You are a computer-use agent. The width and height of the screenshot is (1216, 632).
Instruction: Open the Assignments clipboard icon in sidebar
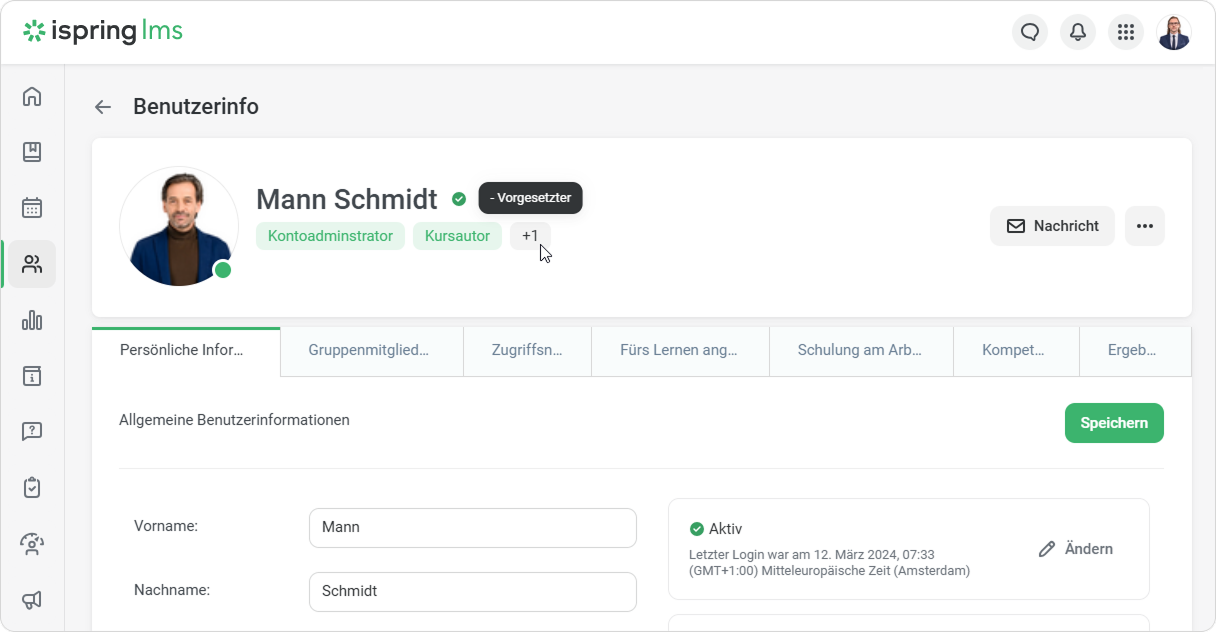32,488
